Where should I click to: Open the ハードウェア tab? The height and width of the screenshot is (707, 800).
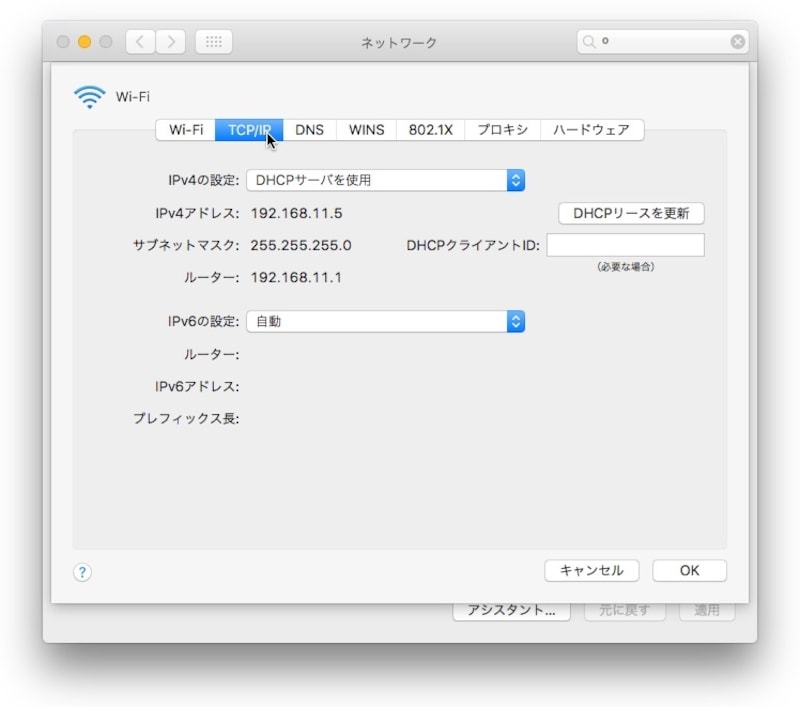(x=591, y=130)
